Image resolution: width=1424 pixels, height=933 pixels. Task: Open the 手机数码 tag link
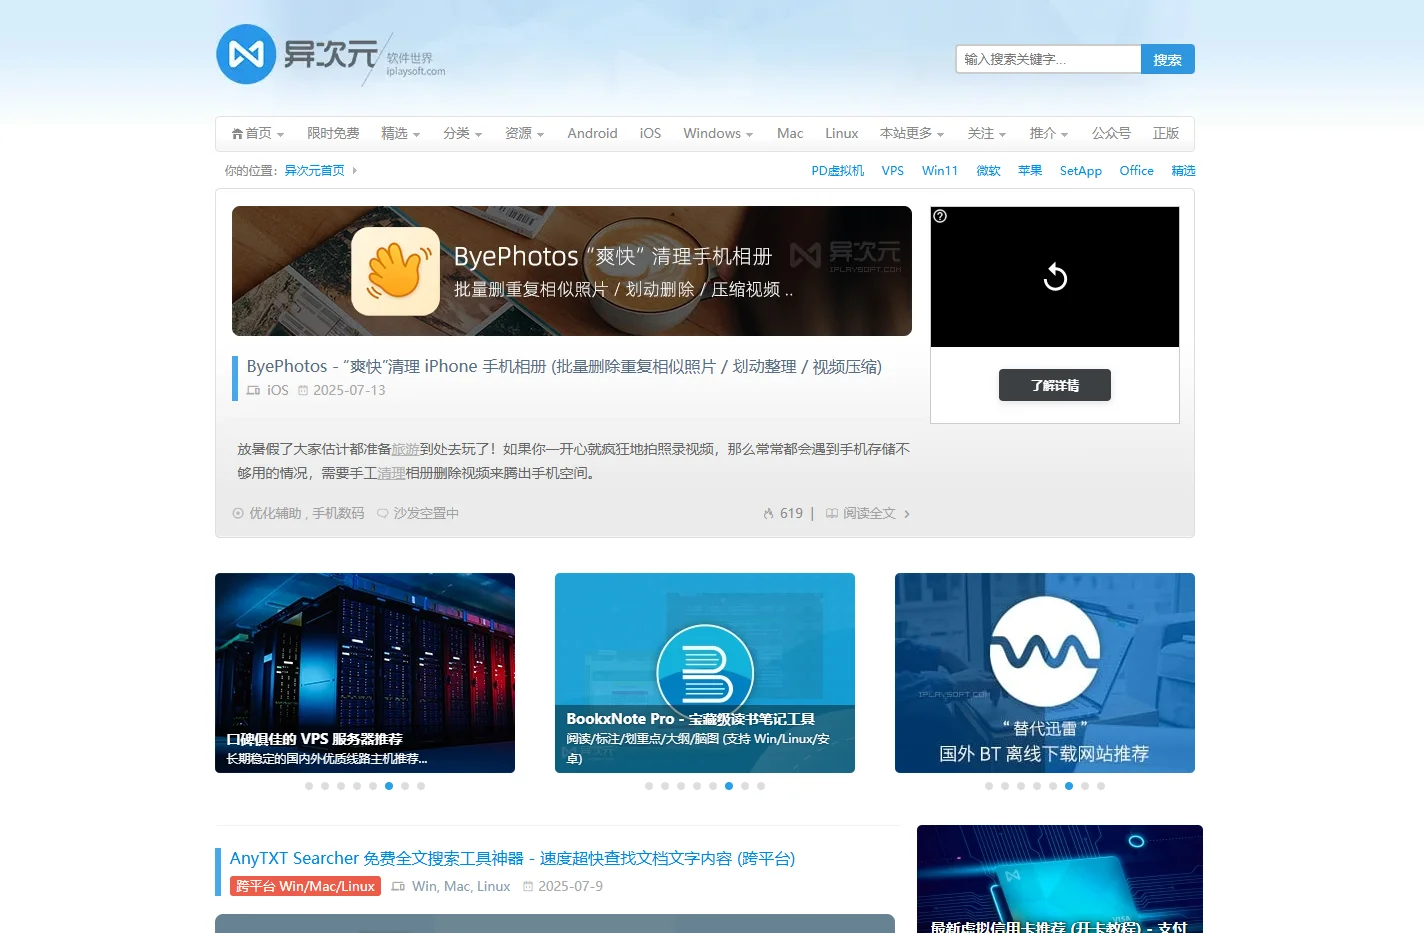point(338,513)
